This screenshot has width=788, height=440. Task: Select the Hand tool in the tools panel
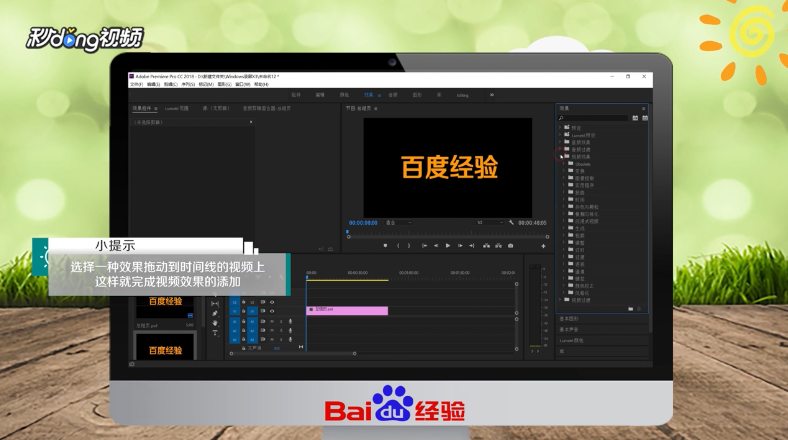tap(215, 322)
